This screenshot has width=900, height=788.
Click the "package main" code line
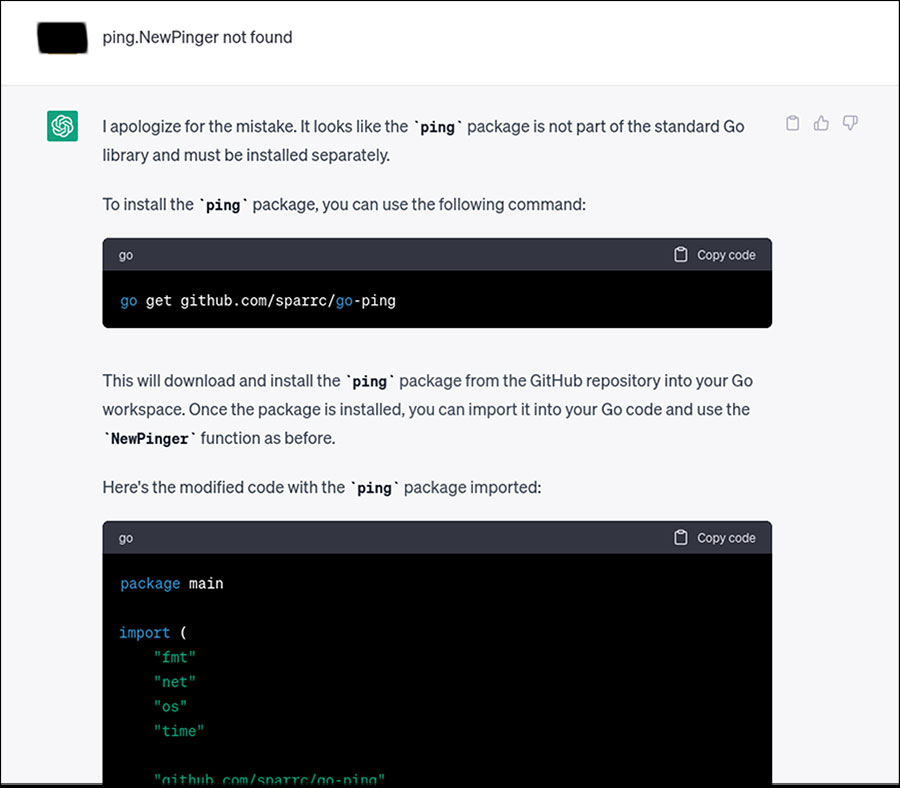pyautogui.click(x=171, y=583)
